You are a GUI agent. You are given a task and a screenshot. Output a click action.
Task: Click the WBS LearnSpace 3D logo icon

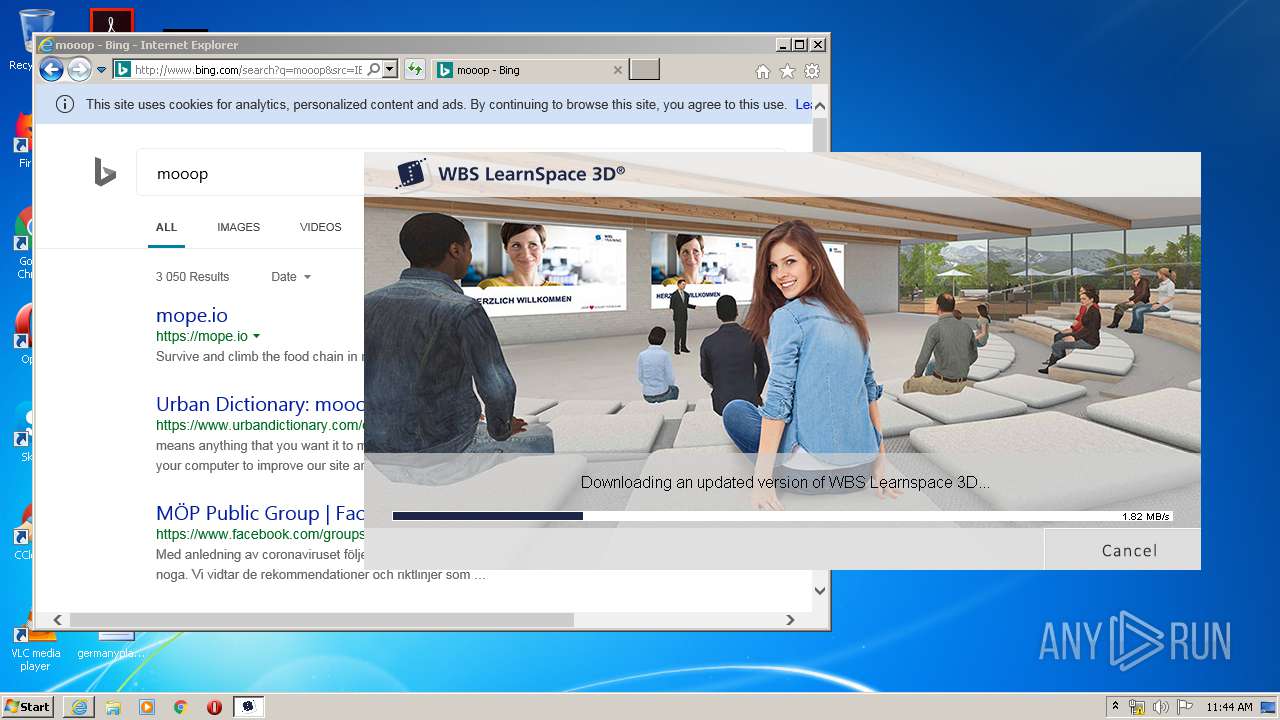412,173
